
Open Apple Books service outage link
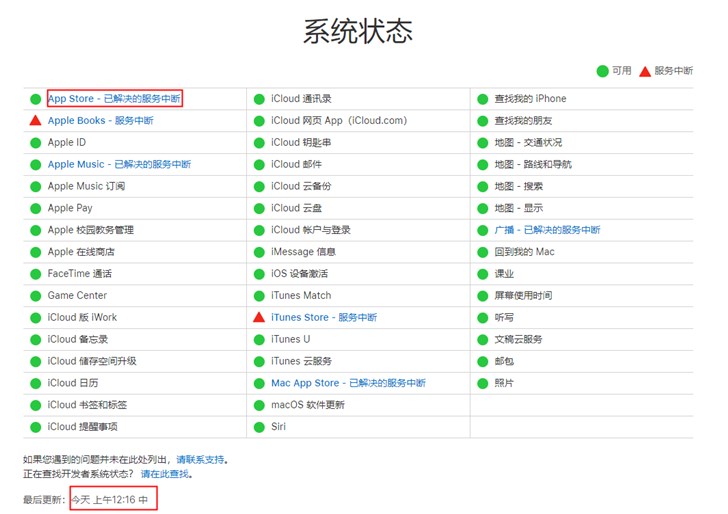[100, 121]
